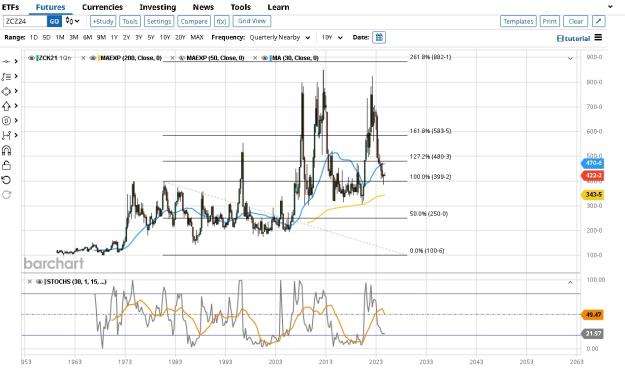The width and height of the screenshot is (625, 369).
Task: Open the hamburger menu beside tutorial
Action: (598, 37)
